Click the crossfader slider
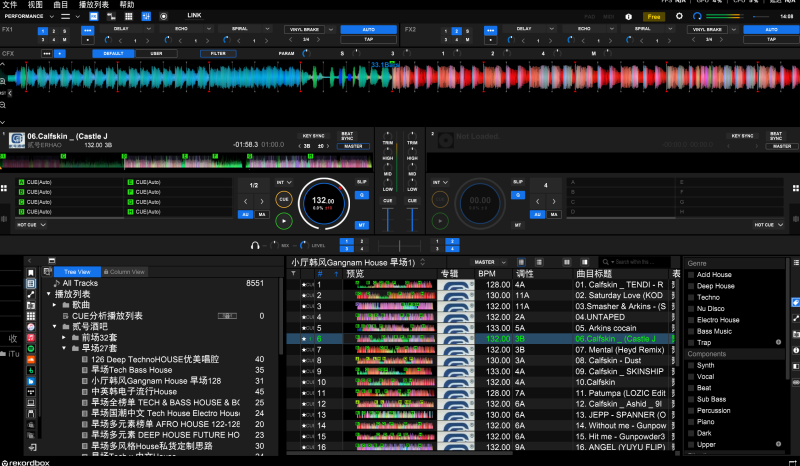The height and width of the screenshot is (466, 800). click(399, 245)
